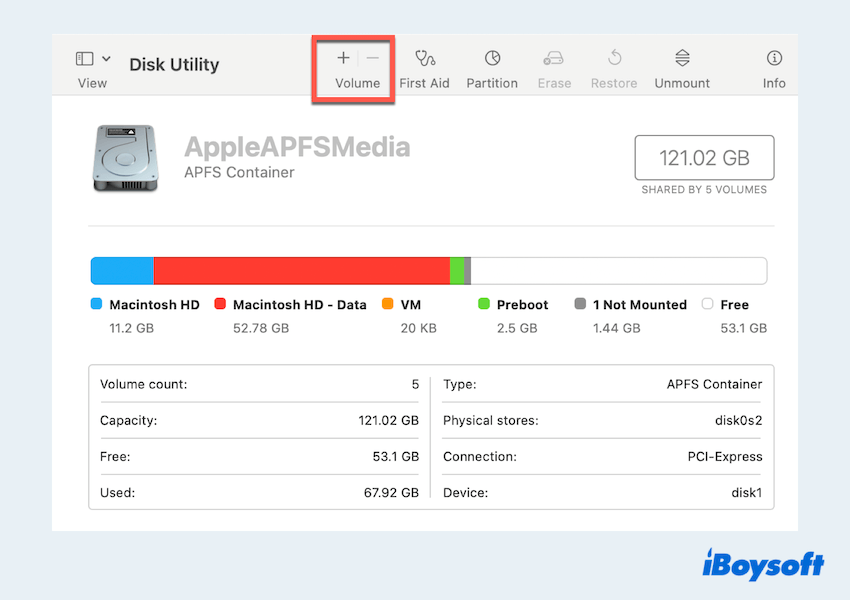Image resolution: width=850 pixels, height=600 pixels.
Task: Open the Partition pie icon
Action: click(492, 58)
